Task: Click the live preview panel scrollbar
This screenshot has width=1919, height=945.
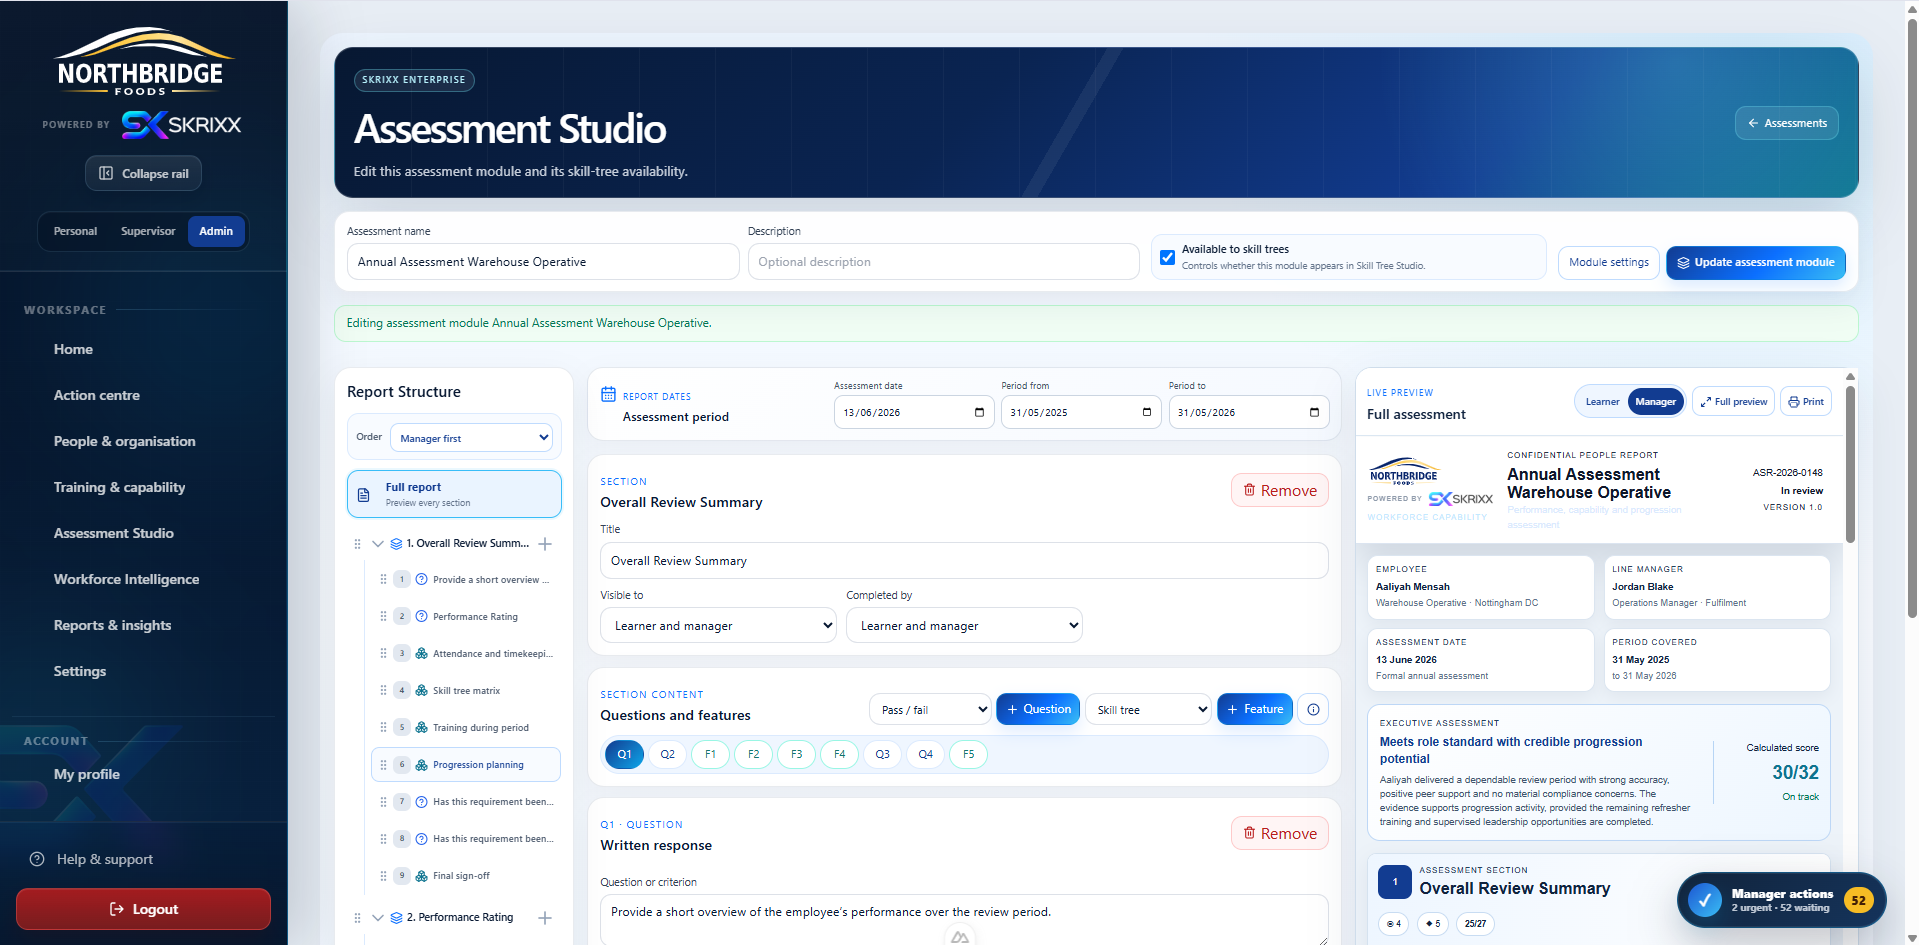Action: (1850, 465)
